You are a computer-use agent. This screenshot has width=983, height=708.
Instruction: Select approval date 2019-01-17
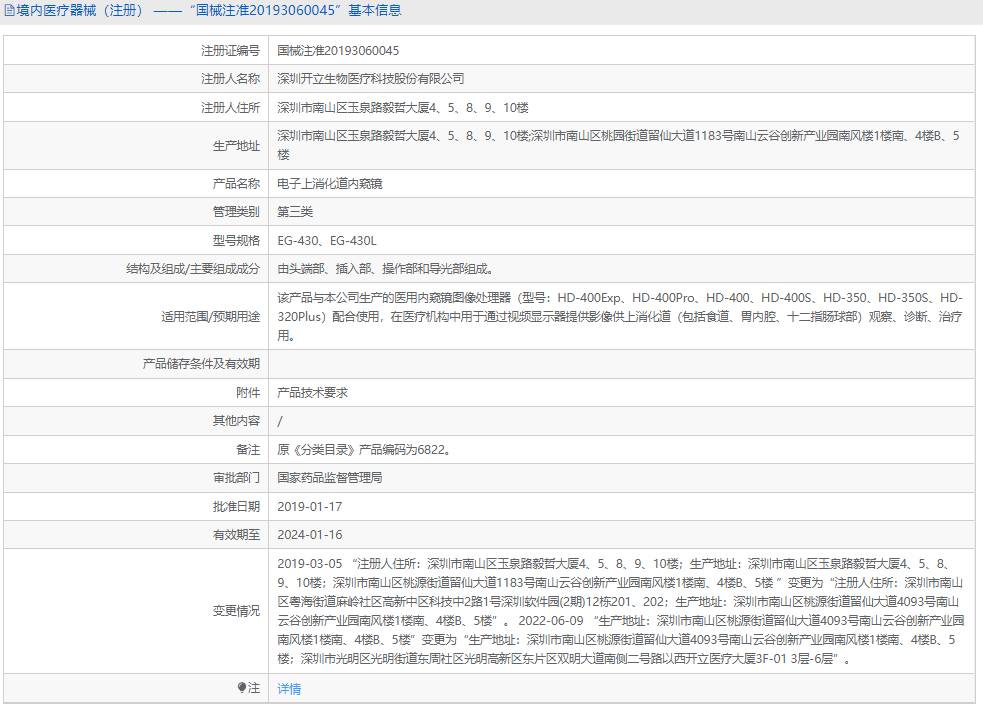pos(310,507)
